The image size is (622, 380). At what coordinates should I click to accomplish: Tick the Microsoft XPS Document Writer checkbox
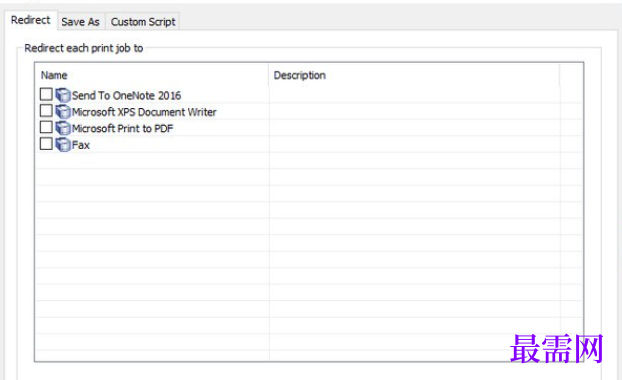pyautogui.click(x=46, y=111)
